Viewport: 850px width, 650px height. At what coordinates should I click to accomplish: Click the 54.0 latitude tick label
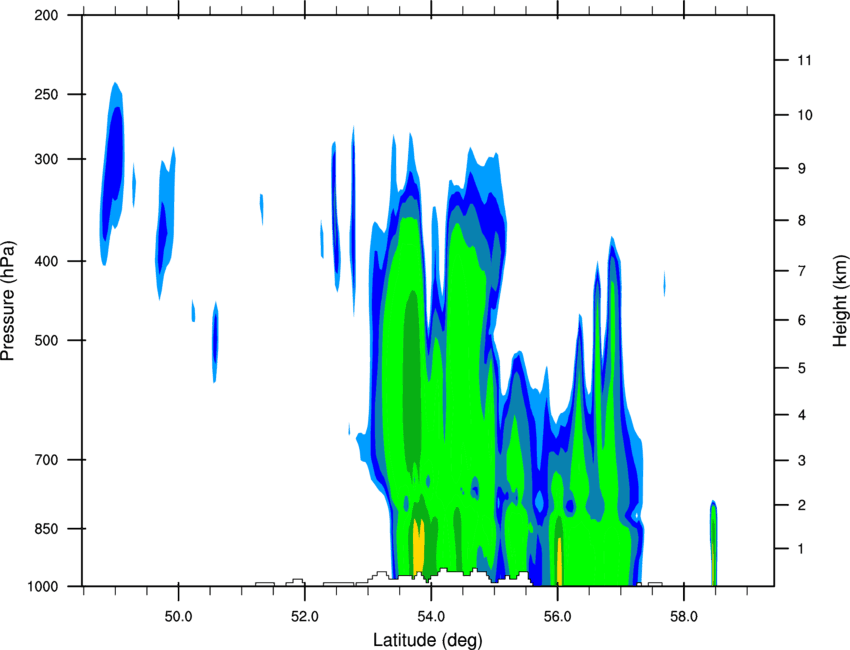coord(431,616)
